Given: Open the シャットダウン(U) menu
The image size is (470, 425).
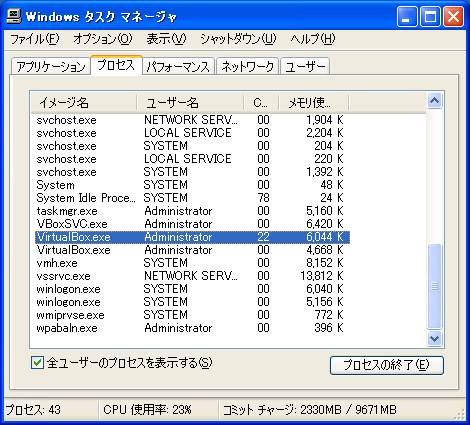Looking at the screenshot, I should [x=238, y=39].
